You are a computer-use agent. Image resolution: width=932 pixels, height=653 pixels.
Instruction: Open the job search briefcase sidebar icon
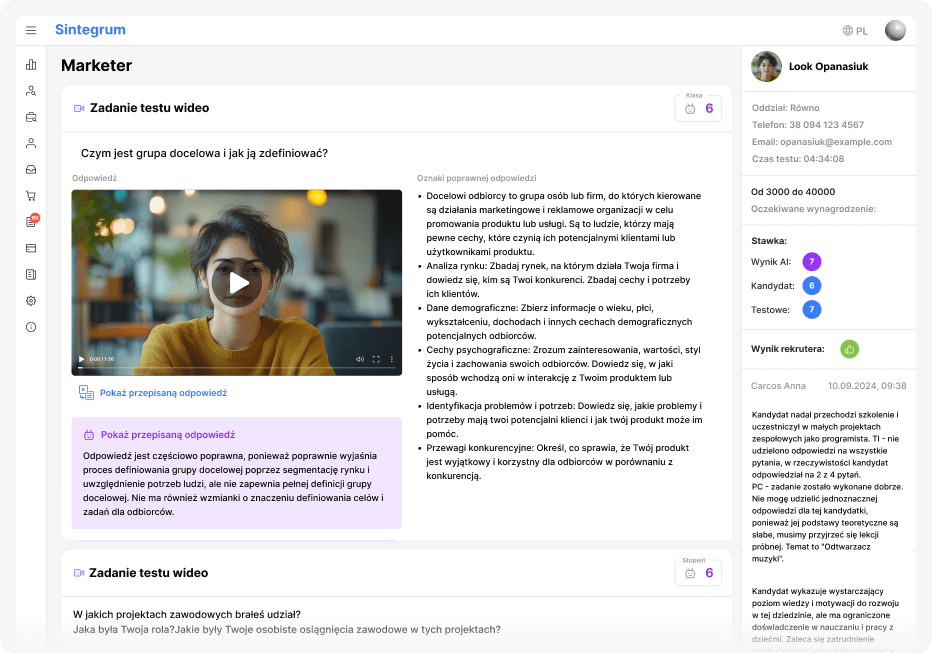point(31,117)
